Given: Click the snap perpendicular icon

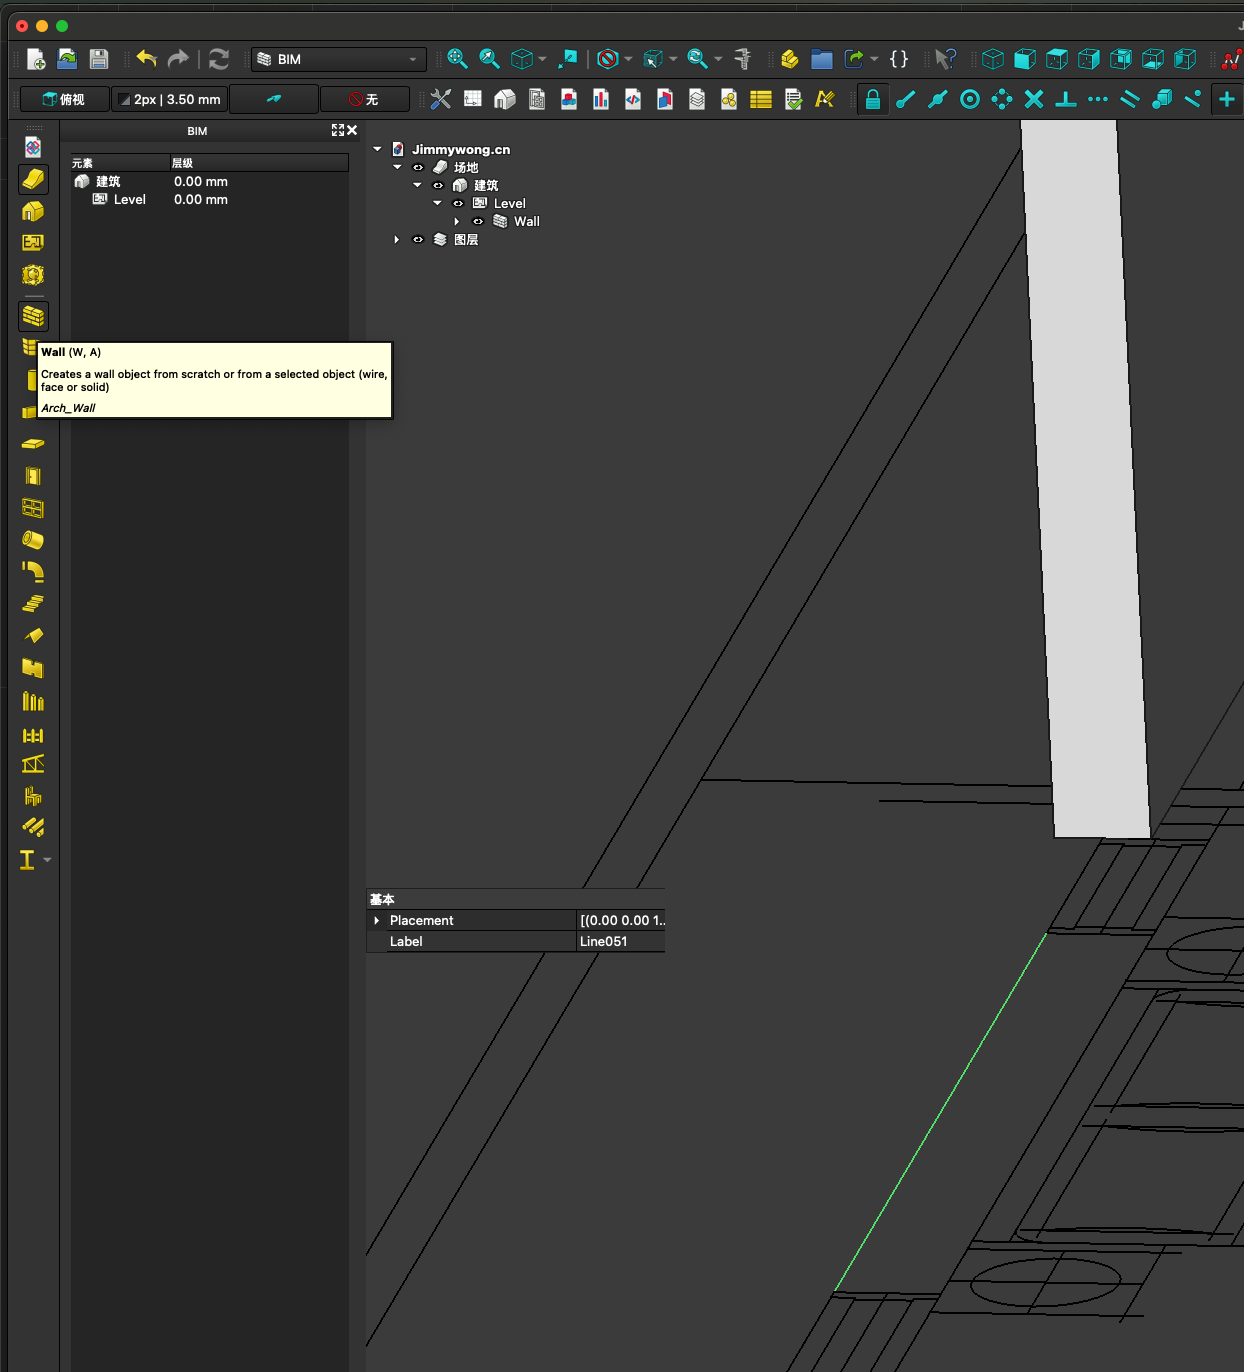Looking at the screenshot, I should tap(1066, 99).
